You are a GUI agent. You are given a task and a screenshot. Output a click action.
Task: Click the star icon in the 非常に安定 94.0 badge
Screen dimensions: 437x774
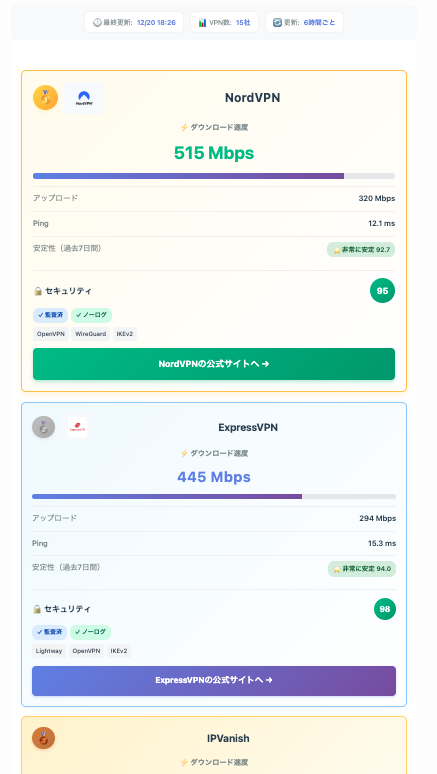[338, 569]
